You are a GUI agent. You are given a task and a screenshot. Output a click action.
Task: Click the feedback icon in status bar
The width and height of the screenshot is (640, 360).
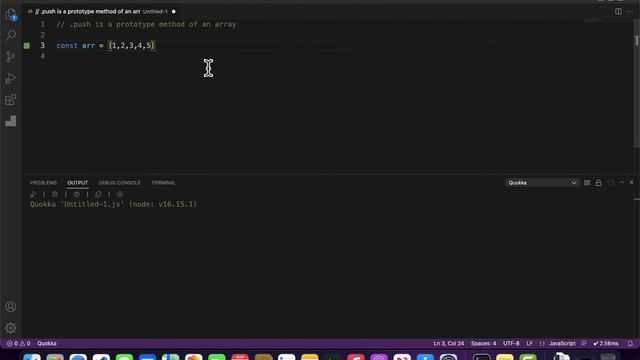click(x=584, y=344)
